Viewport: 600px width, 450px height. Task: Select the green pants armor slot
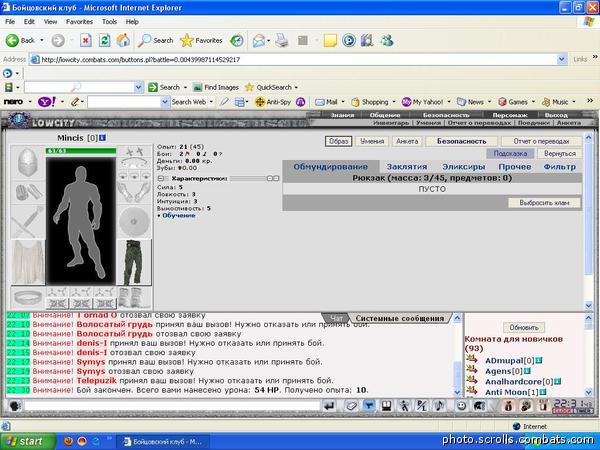pos(134,262)
